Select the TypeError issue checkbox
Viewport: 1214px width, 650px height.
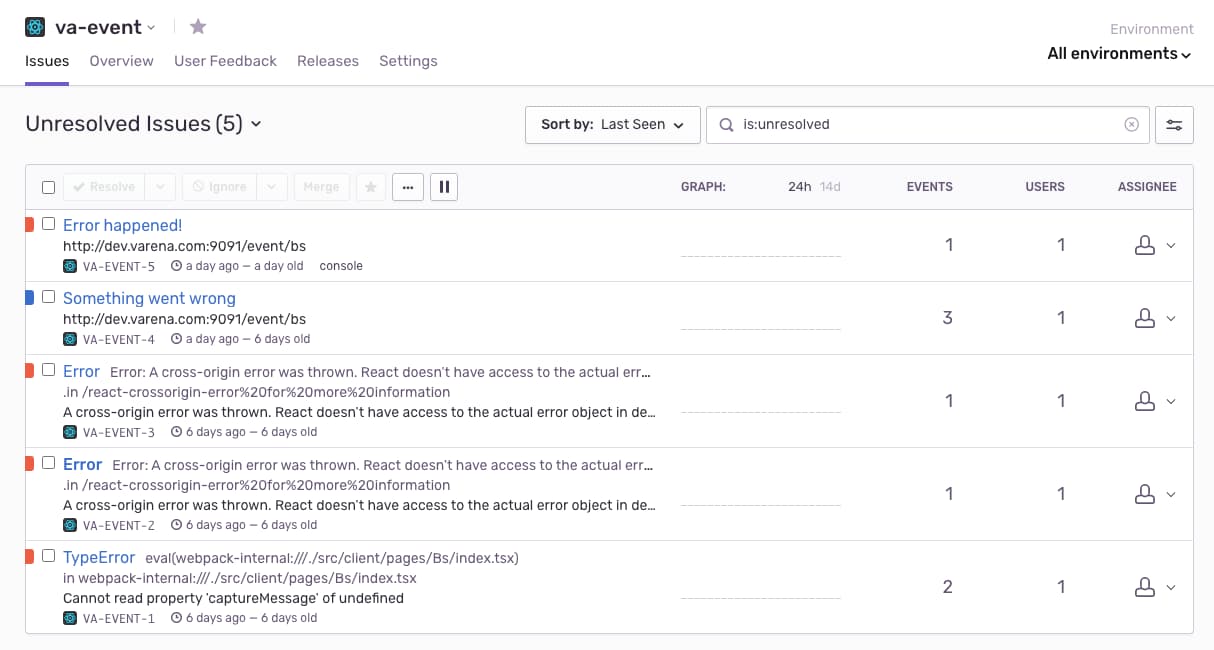[x=48, y=556]
